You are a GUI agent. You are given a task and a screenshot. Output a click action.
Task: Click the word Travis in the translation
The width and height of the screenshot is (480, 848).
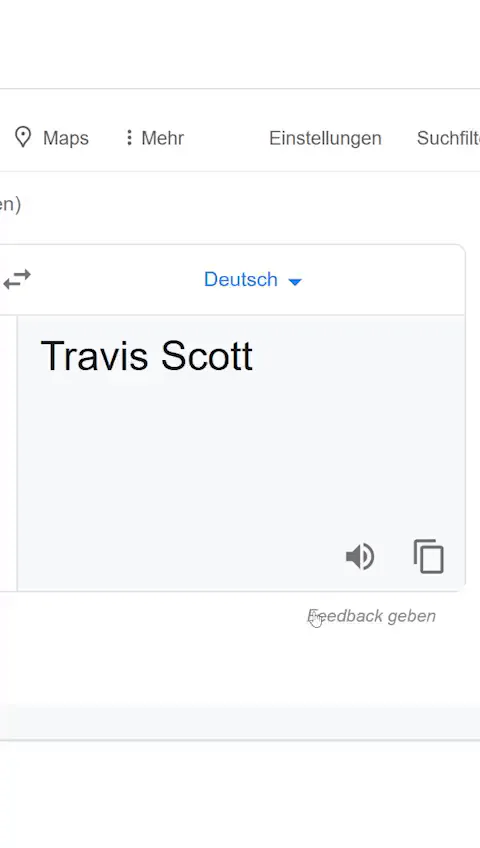[94, 356]
